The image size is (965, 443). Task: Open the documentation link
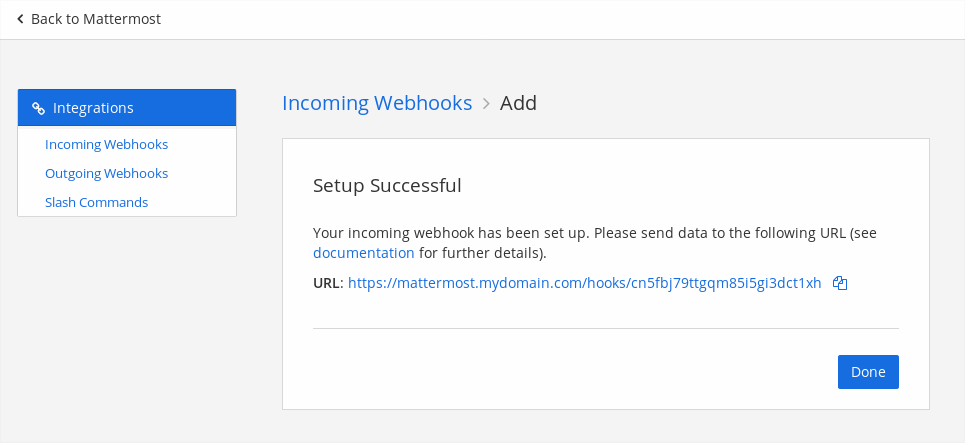[x=363, y=253]
